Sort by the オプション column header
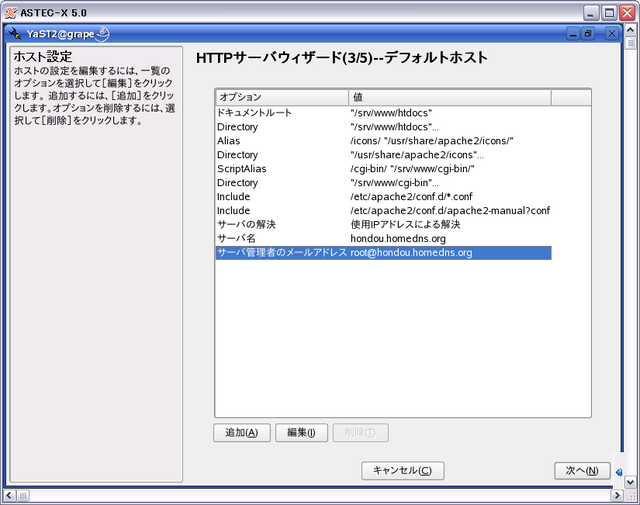The image size is (640, 505). (x=282, y=97)
